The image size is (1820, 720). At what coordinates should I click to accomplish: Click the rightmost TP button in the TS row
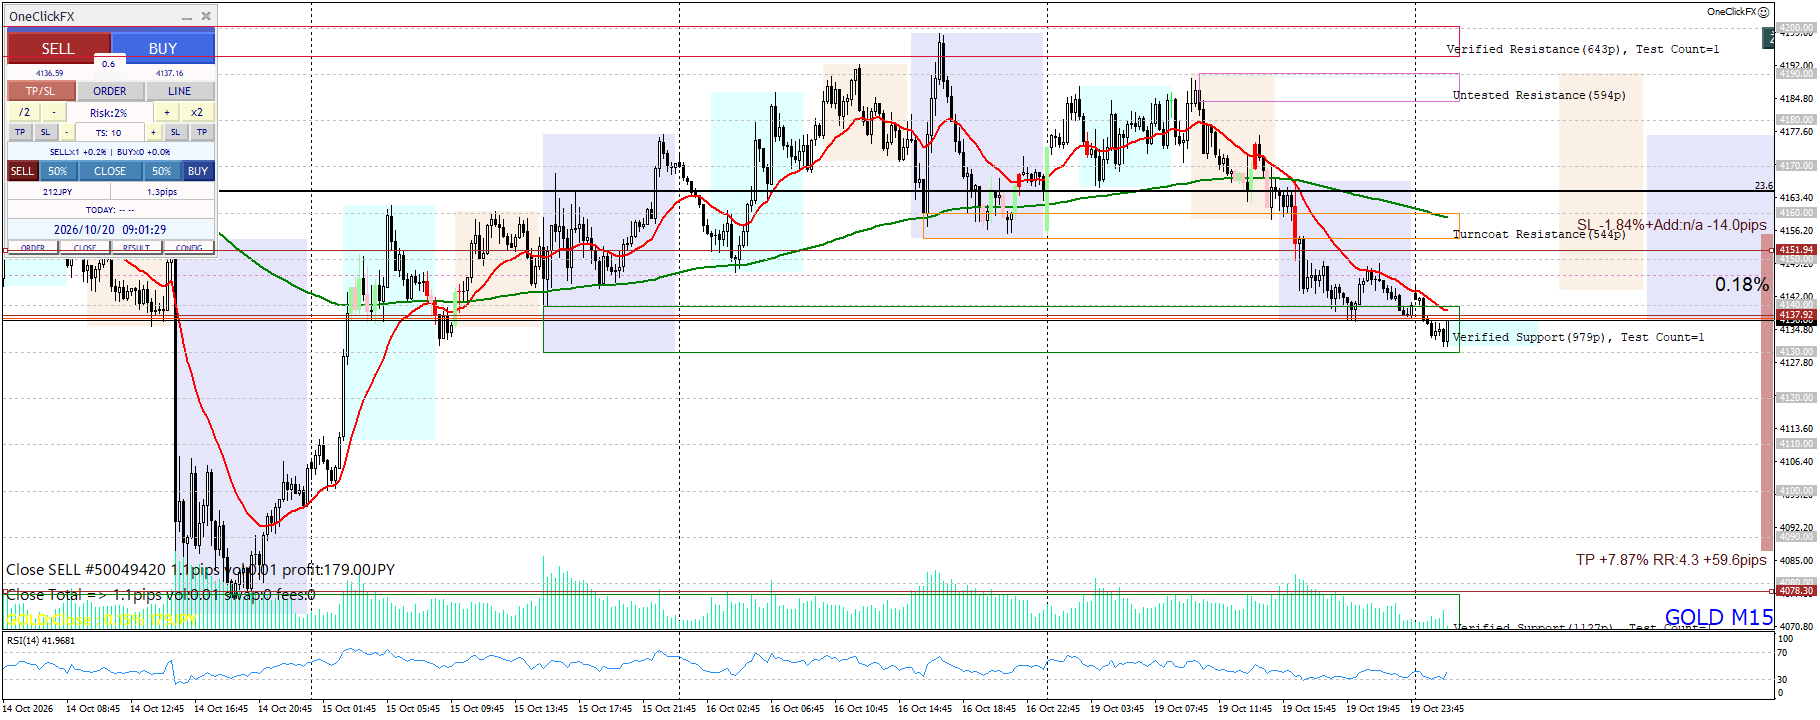(x=202, y=132)
